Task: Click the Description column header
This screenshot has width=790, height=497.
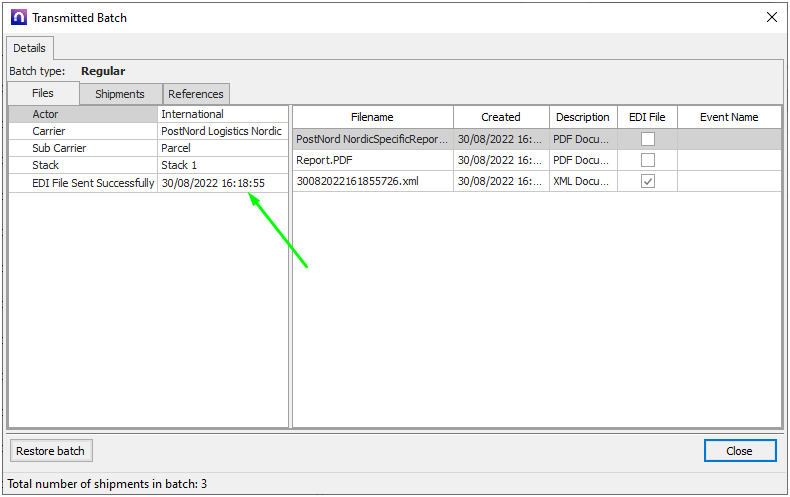Action: point(583,117)
